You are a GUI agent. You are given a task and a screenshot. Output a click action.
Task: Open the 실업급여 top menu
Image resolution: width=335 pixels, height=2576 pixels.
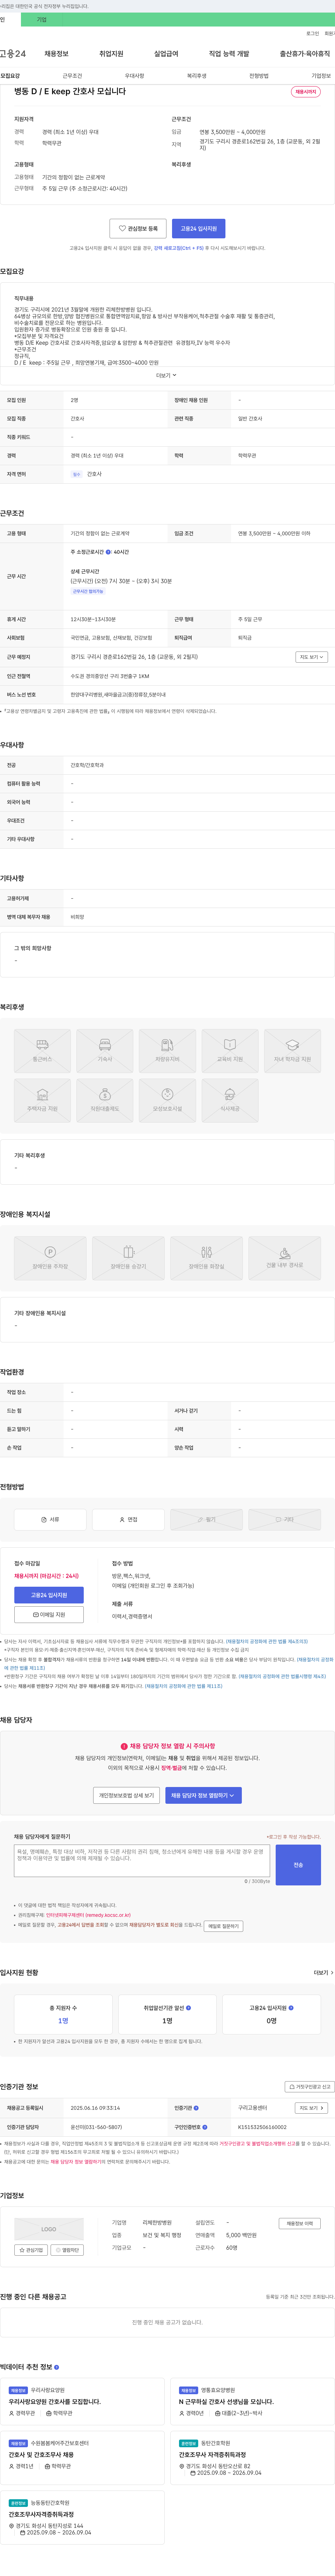pos(166,54)
